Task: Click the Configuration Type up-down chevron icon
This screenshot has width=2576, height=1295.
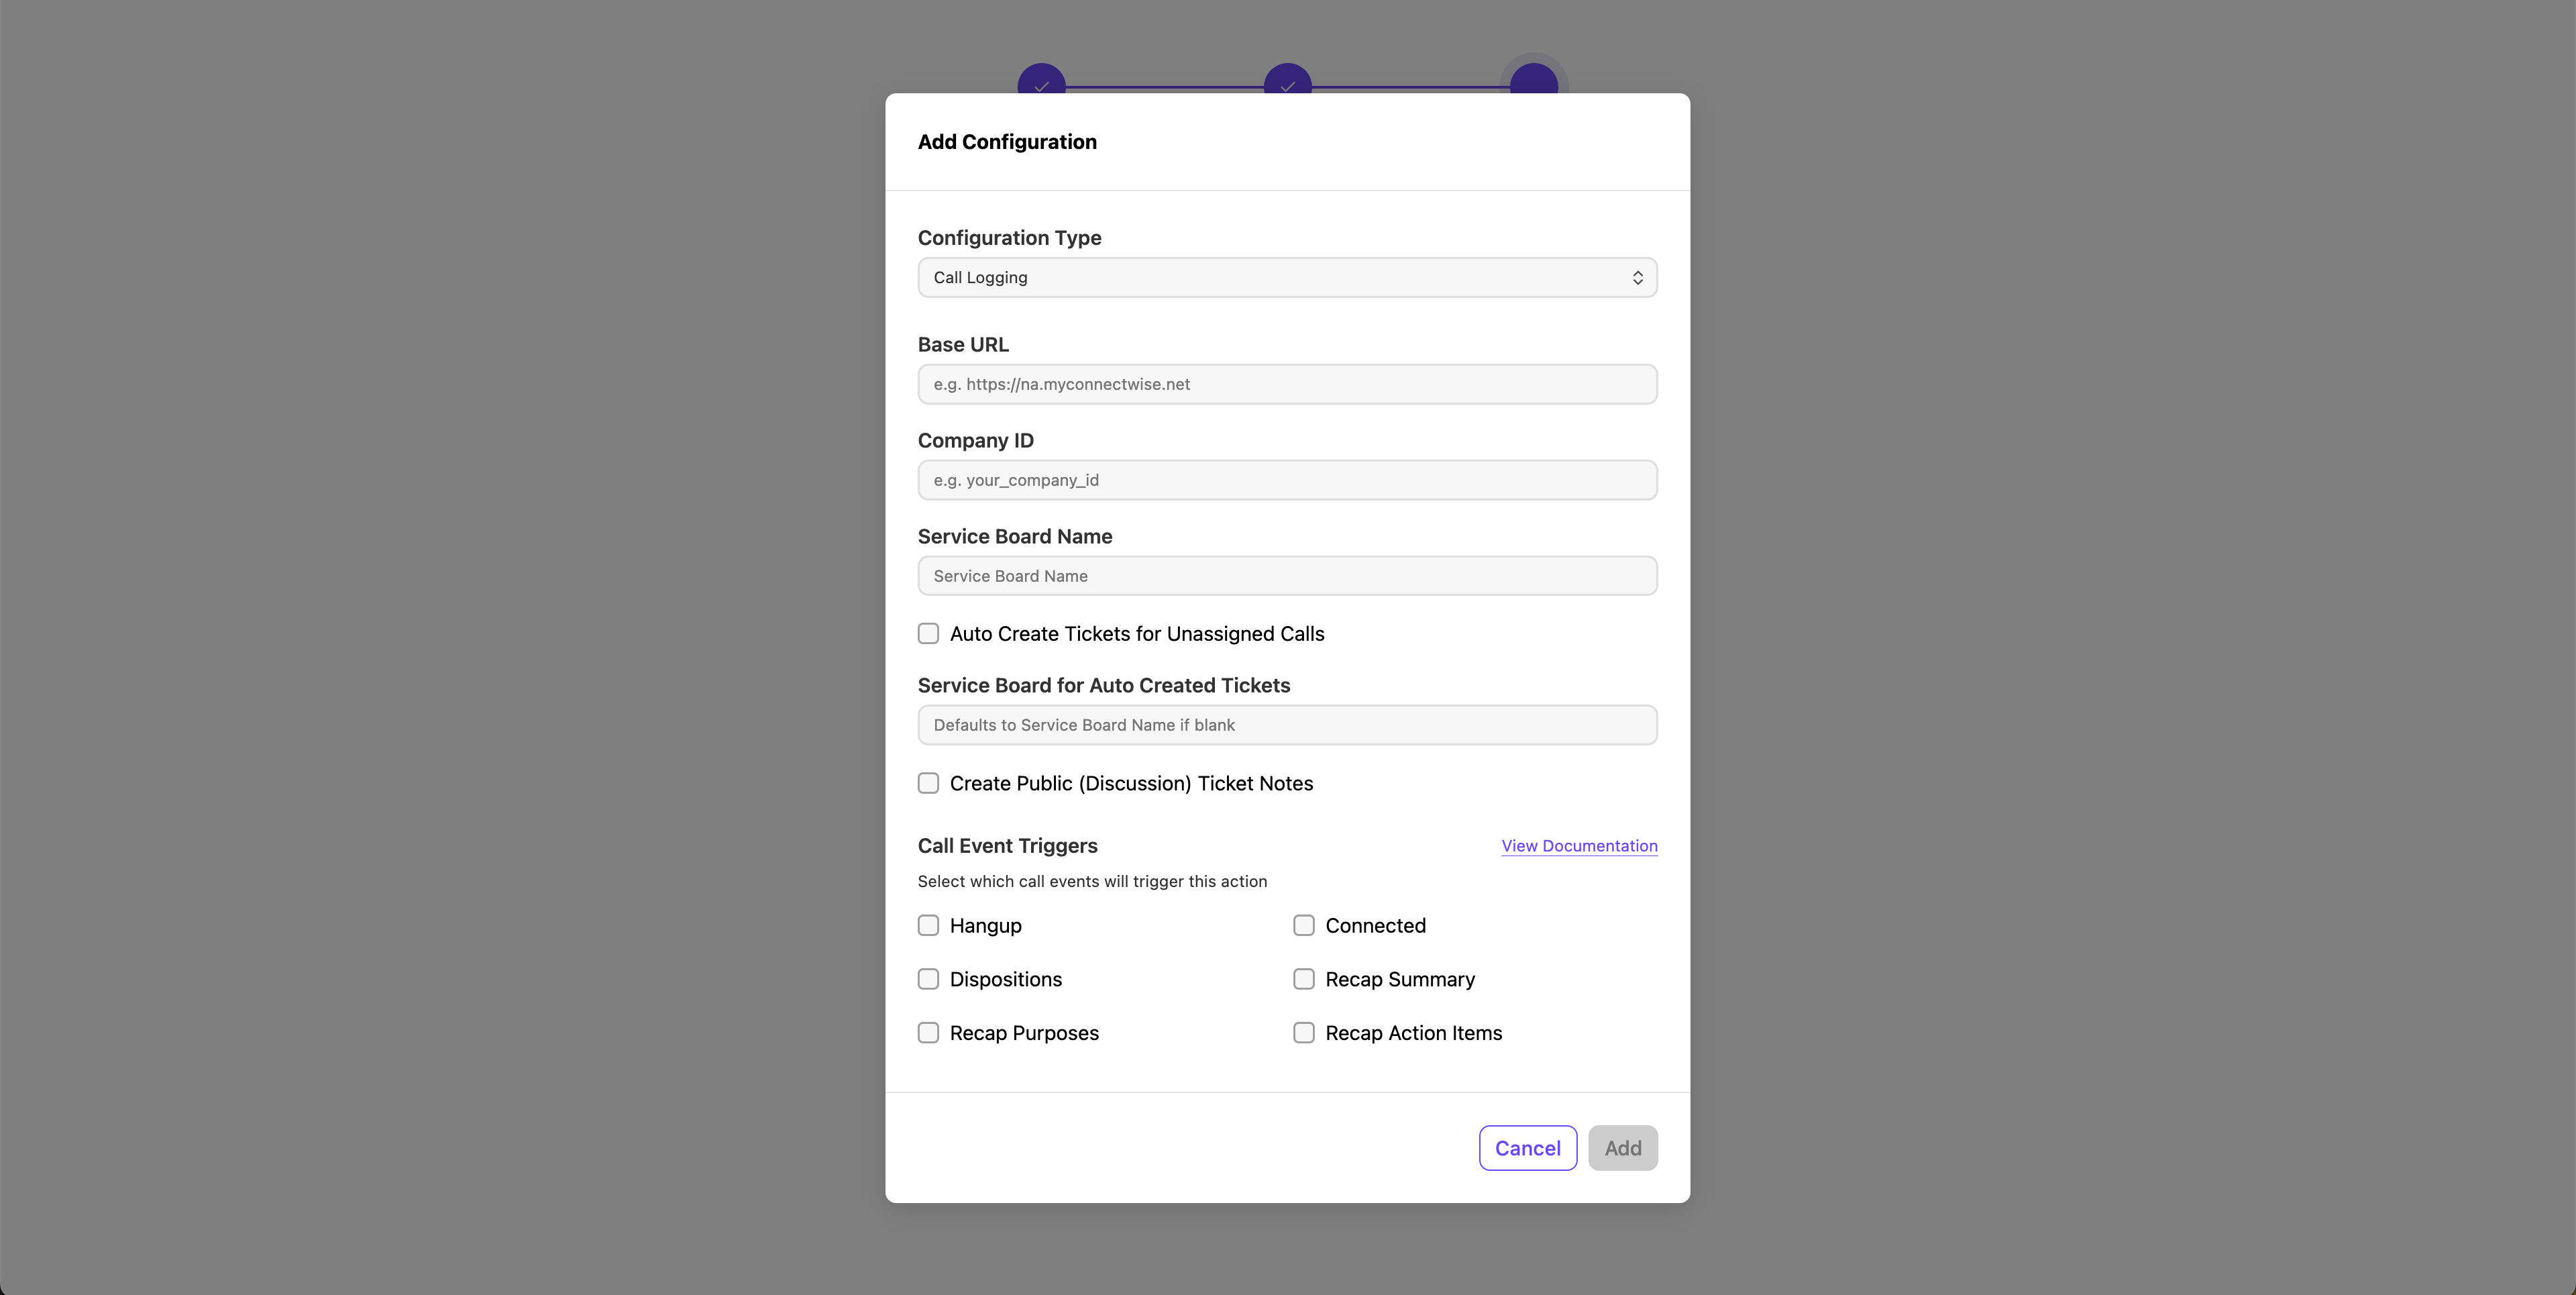Action: 1637,277
